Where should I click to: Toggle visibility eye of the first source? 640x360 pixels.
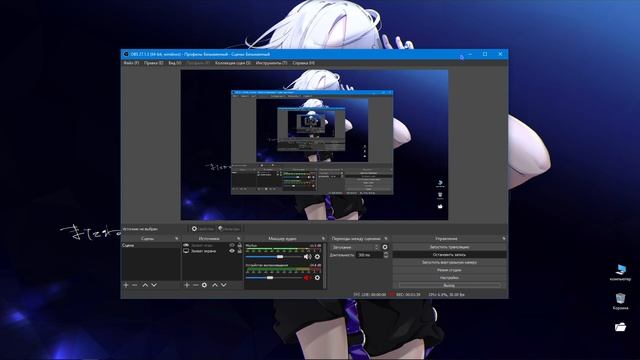232,245
